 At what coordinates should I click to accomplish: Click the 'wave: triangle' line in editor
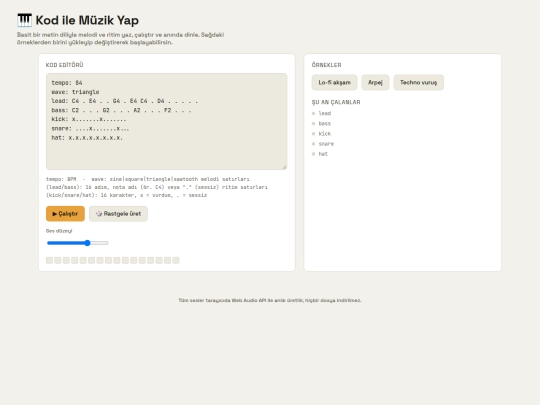pos(75,92)
